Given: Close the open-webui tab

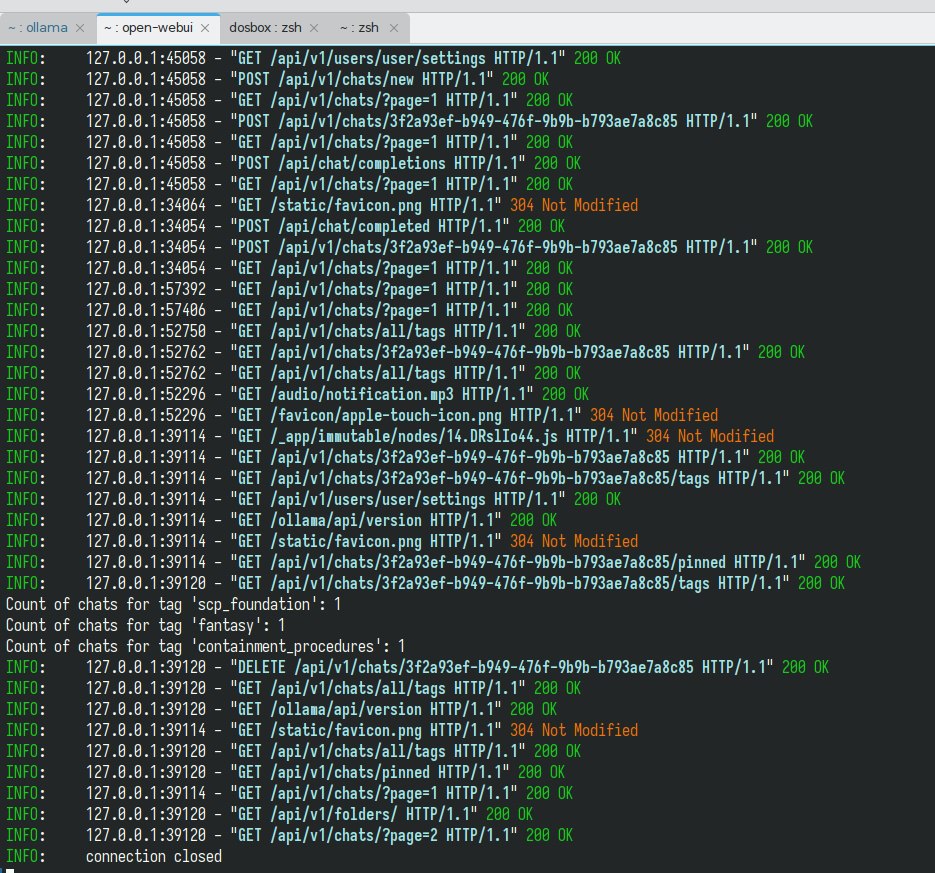Looking at the screenshot, I should [204, 28].
